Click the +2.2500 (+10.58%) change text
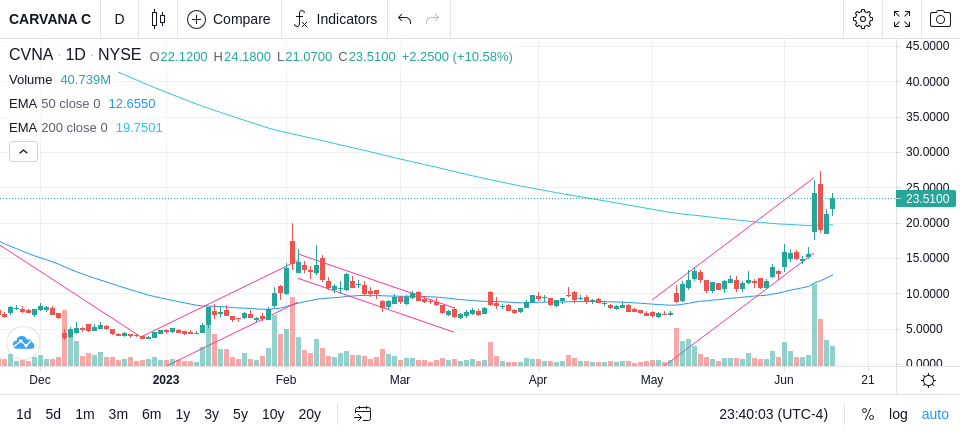 click(457, 57)
